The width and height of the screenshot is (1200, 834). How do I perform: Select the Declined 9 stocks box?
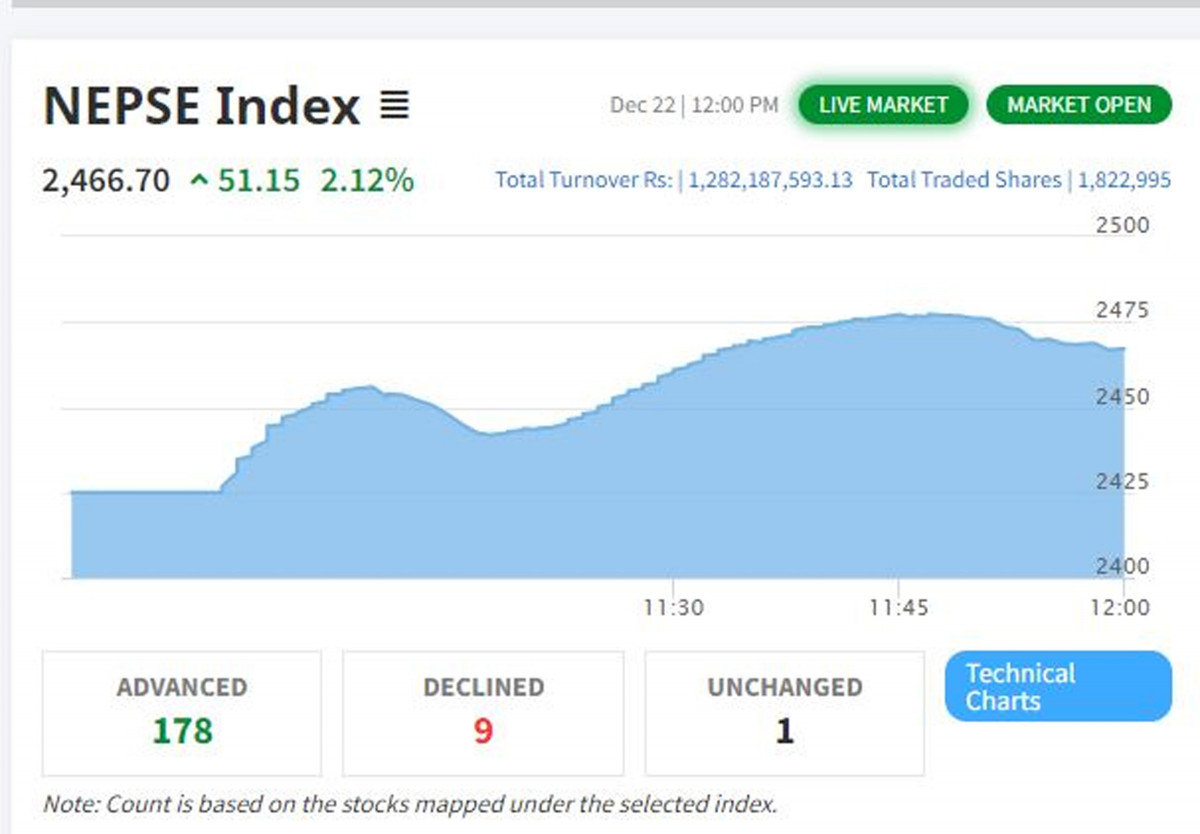click(483, 713)
